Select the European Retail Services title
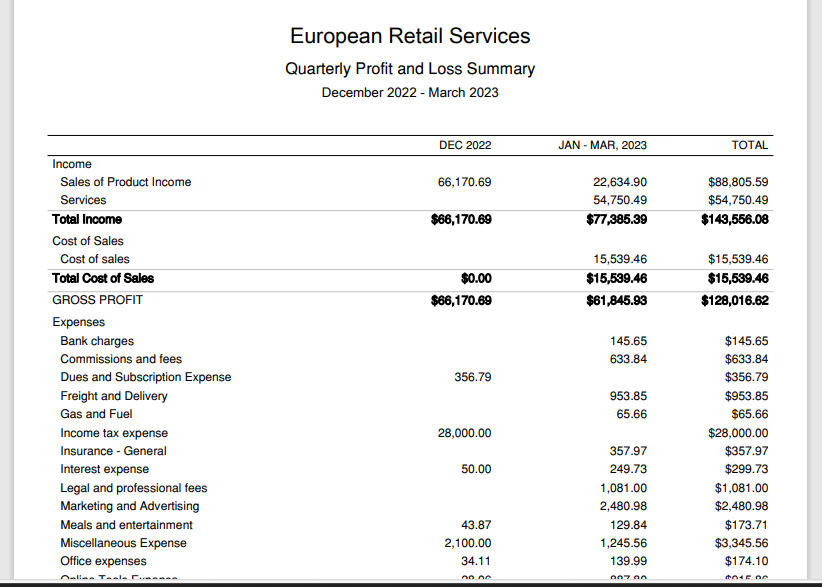 410,36
